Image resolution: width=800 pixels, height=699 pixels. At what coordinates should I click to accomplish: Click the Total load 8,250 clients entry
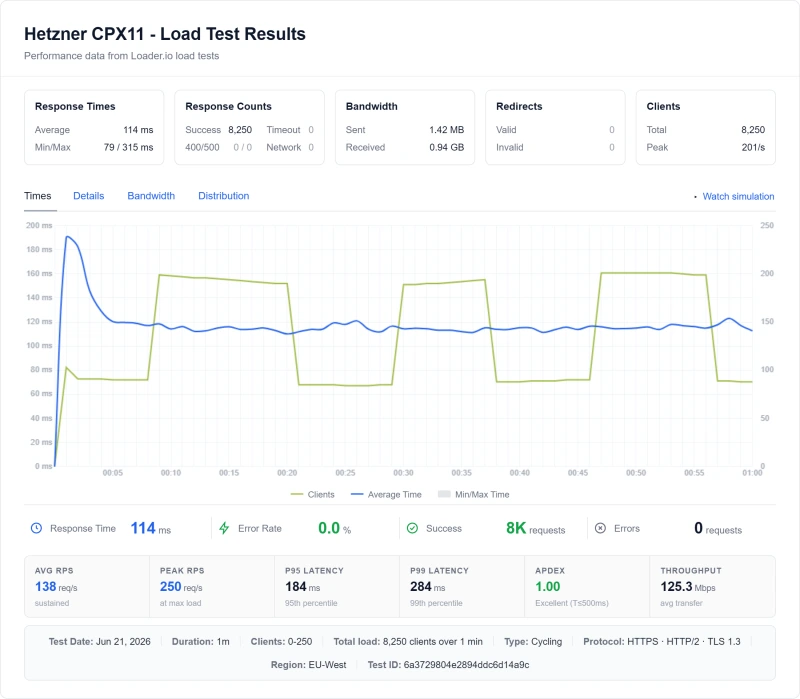pyautogui.click(x=408, y=641)
